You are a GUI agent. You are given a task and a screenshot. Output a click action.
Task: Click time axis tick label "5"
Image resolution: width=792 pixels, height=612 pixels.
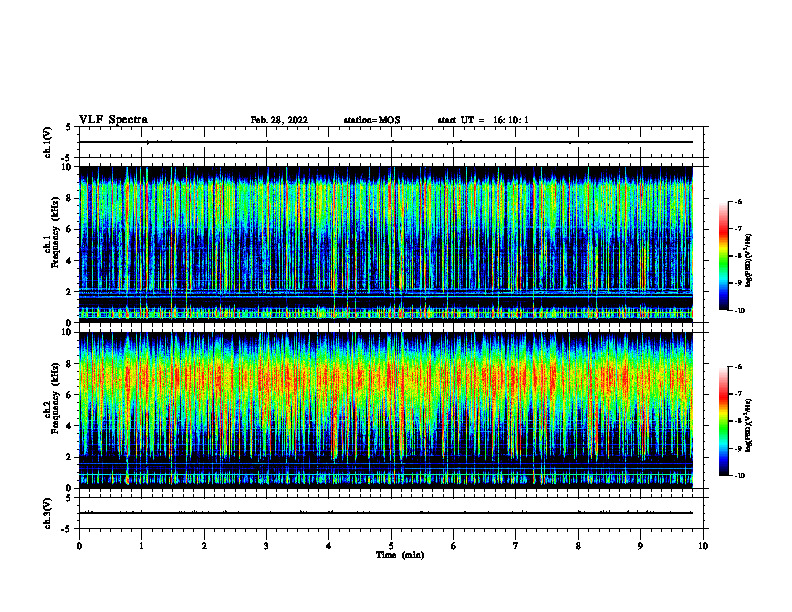tap(391, 546)
